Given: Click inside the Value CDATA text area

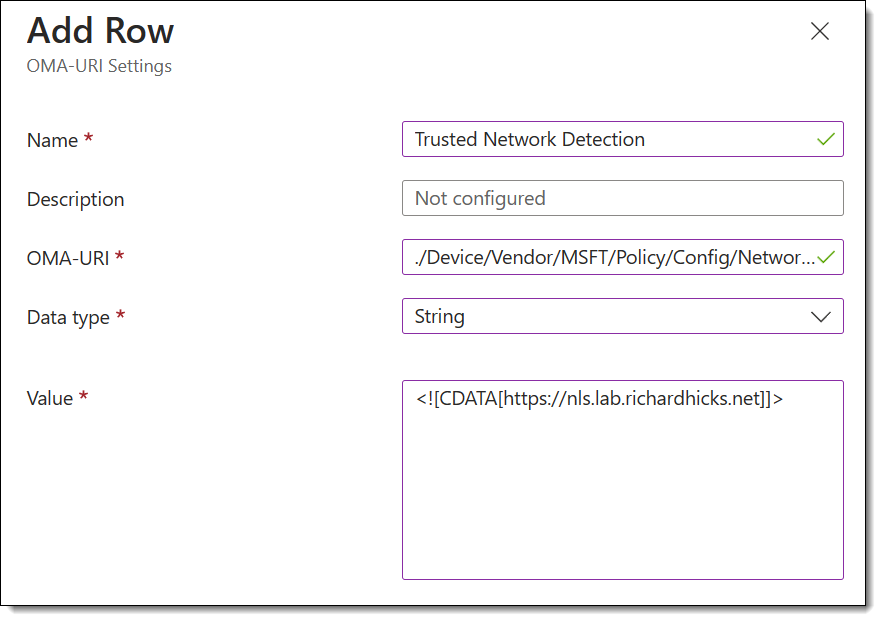Looking at the screenshot, I should pos(623,480).
